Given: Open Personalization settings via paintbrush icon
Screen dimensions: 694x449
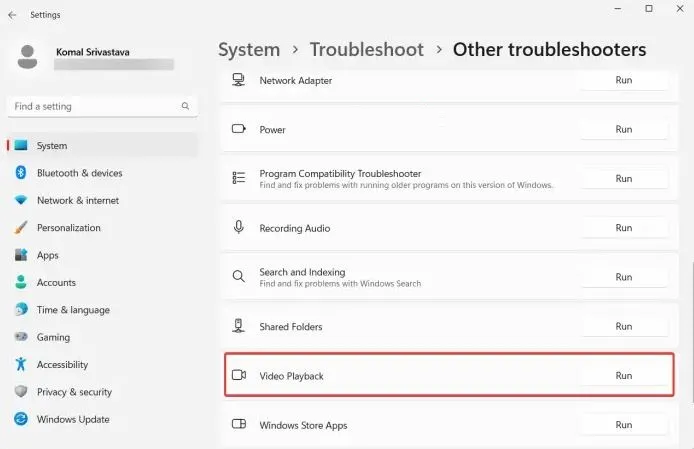Looking at the screenshot, I should tap(21, 228).
